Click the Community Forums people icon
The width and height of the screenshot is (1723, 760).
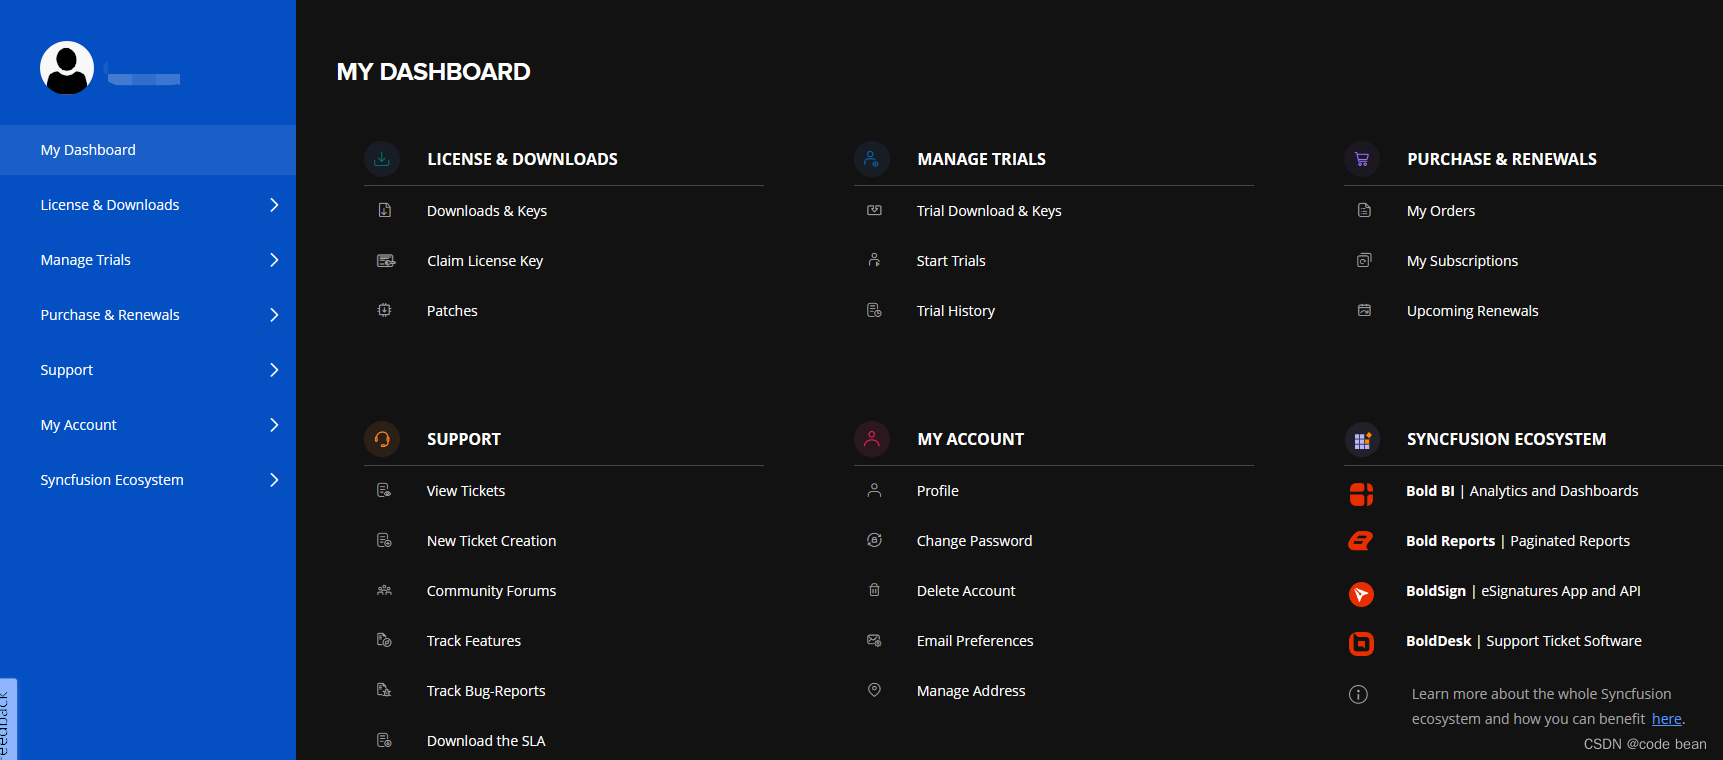tap(384, 590)
